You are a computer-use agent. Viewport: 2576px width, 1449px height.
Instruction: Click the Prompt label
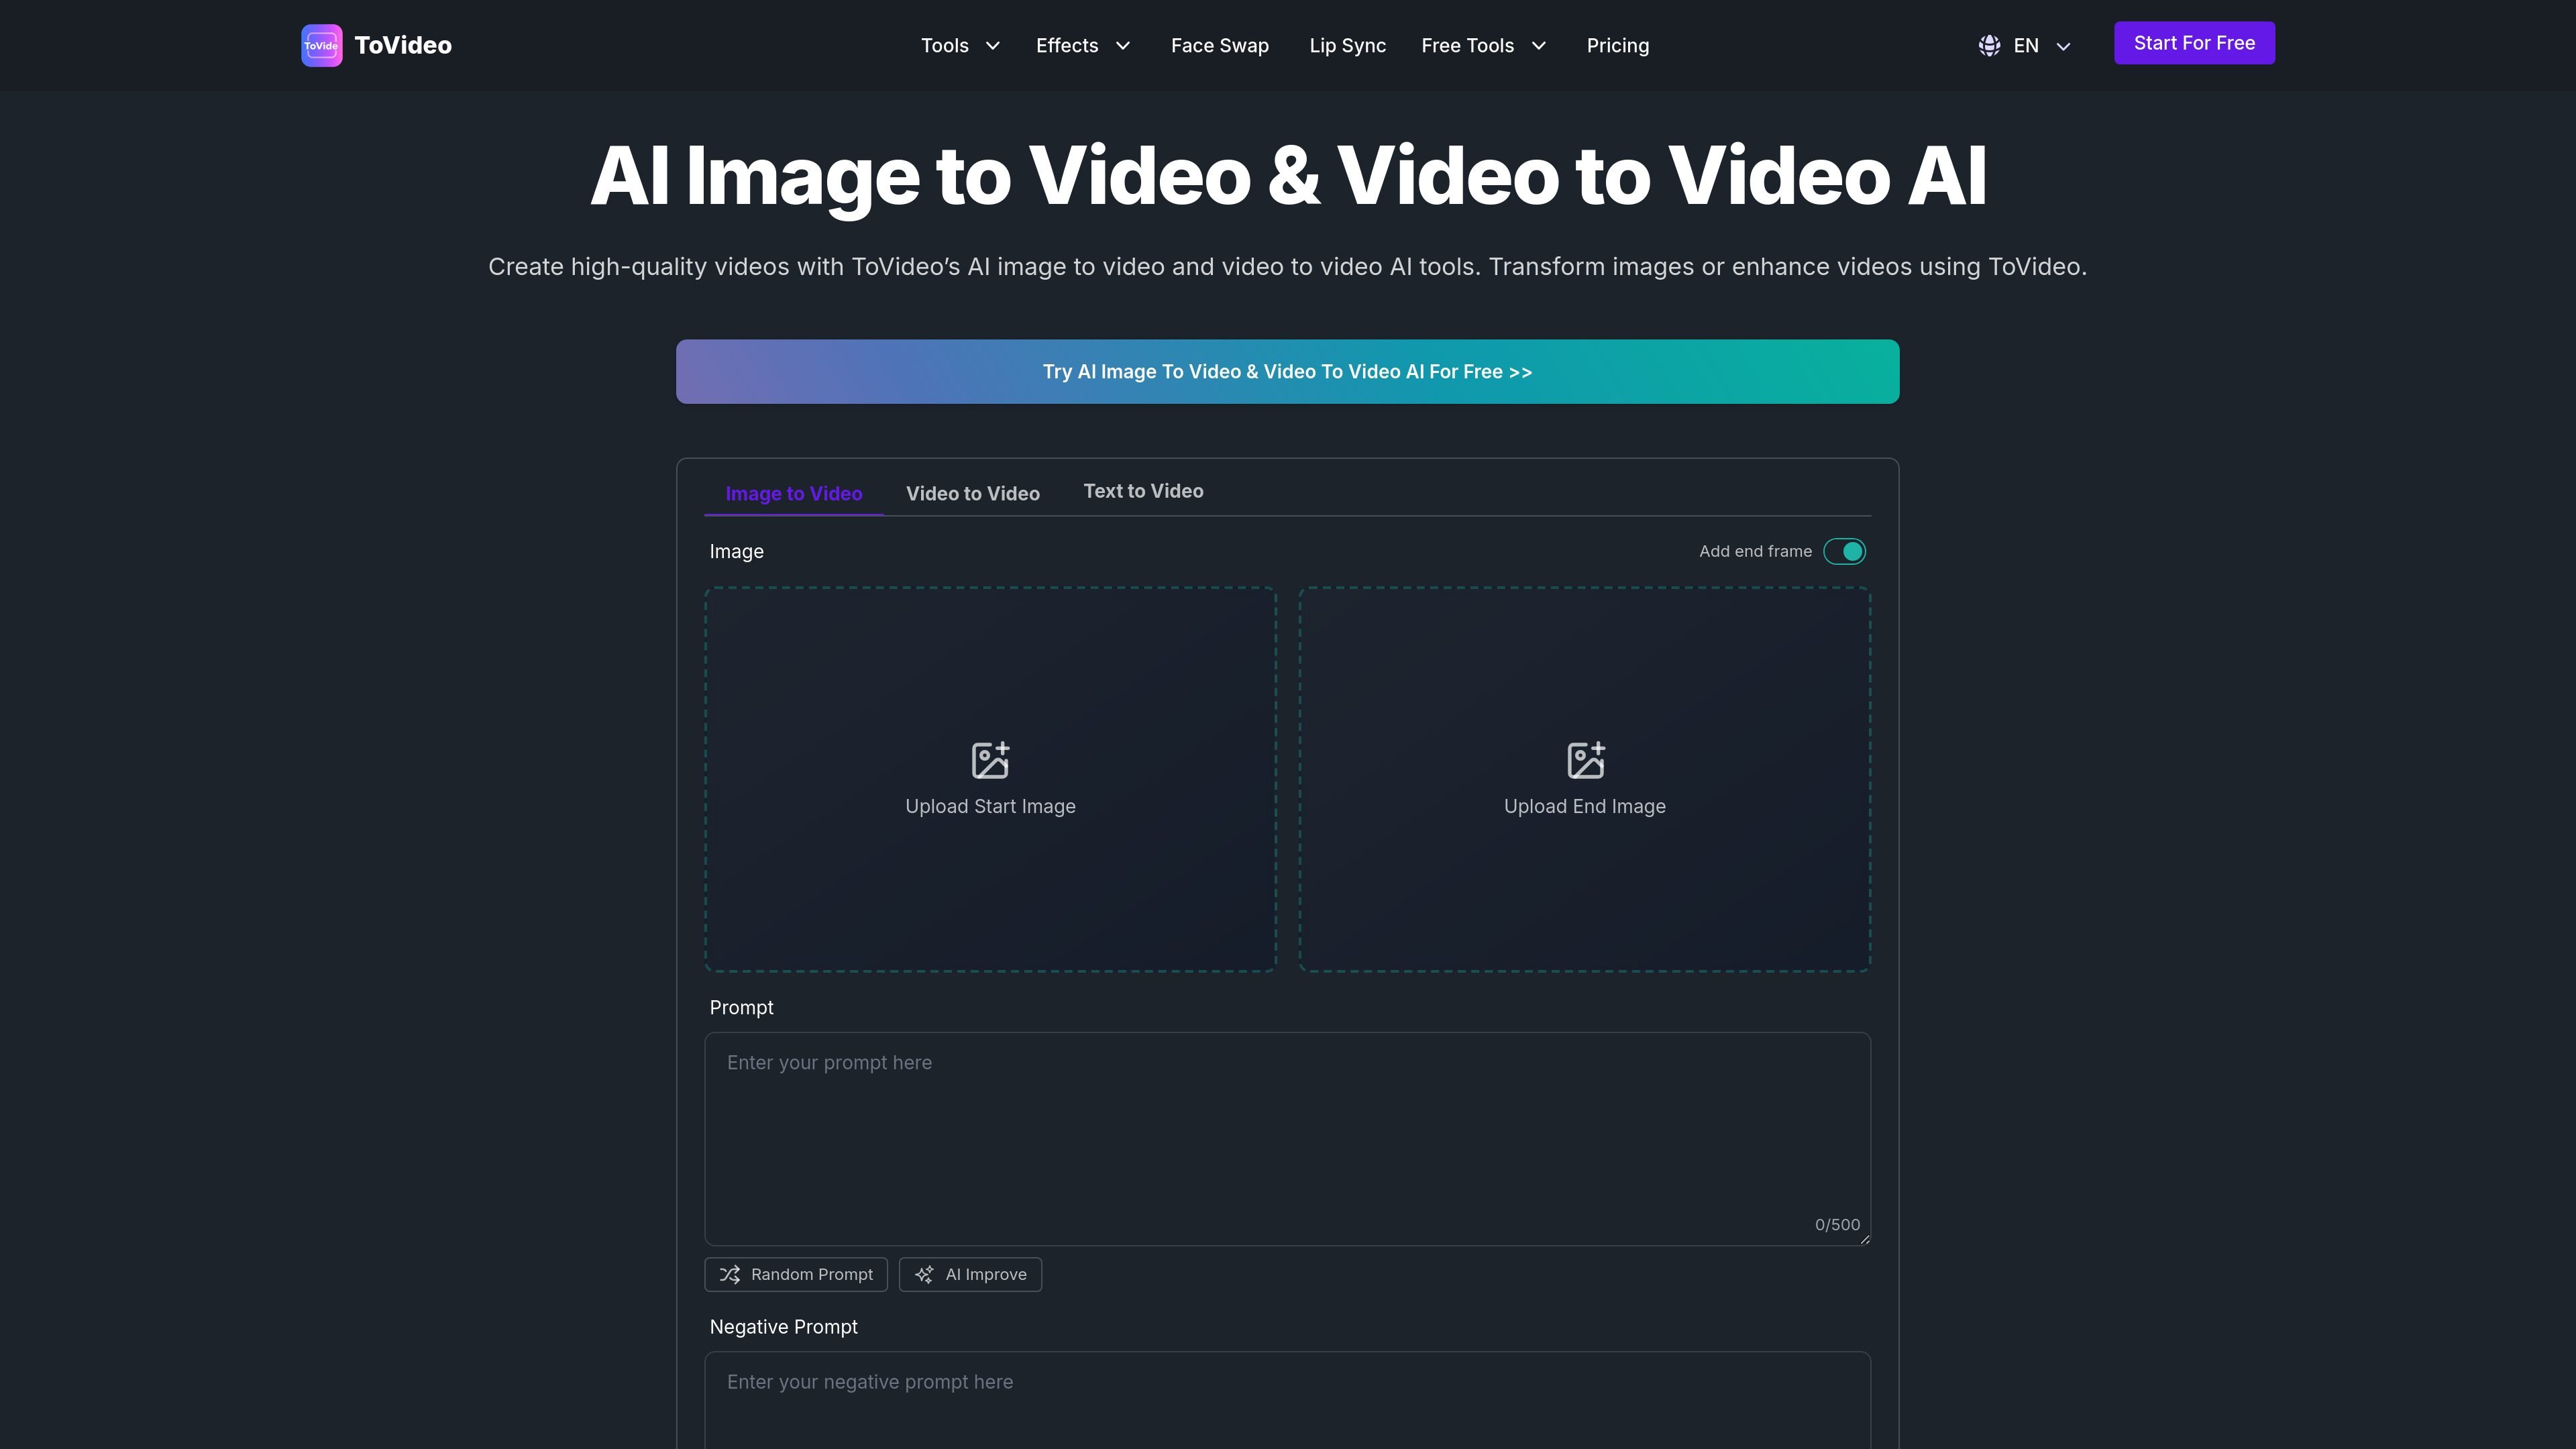[x=741, y=1008]
